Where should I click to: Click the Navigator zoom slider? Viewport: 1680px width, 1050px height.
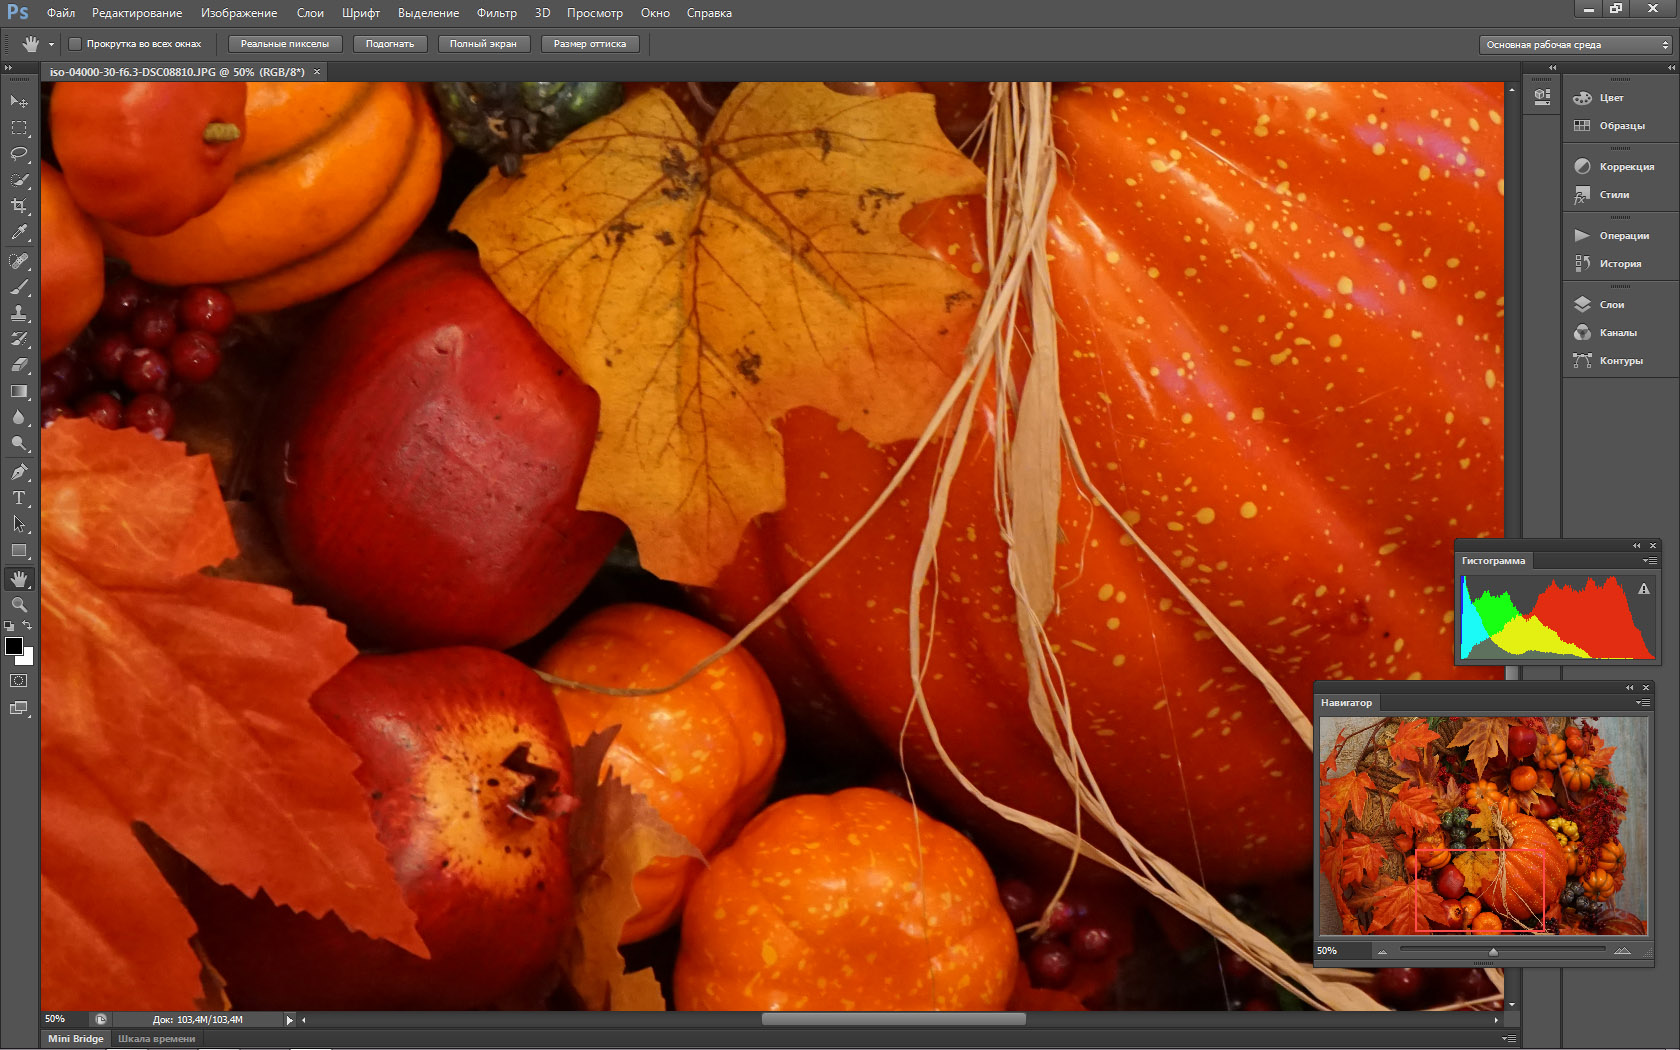[x=1493, y=951]
